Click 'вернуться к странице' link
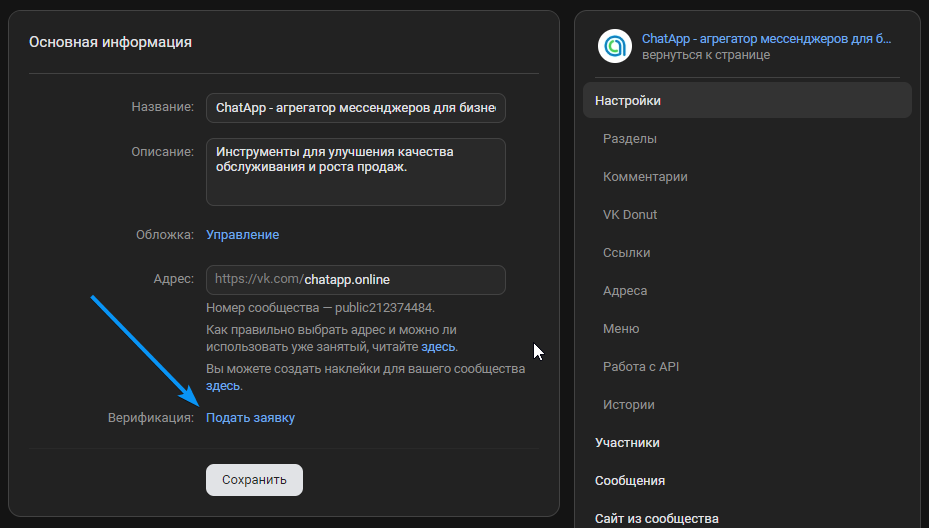 pyautogui.click(x=706, y=55)
